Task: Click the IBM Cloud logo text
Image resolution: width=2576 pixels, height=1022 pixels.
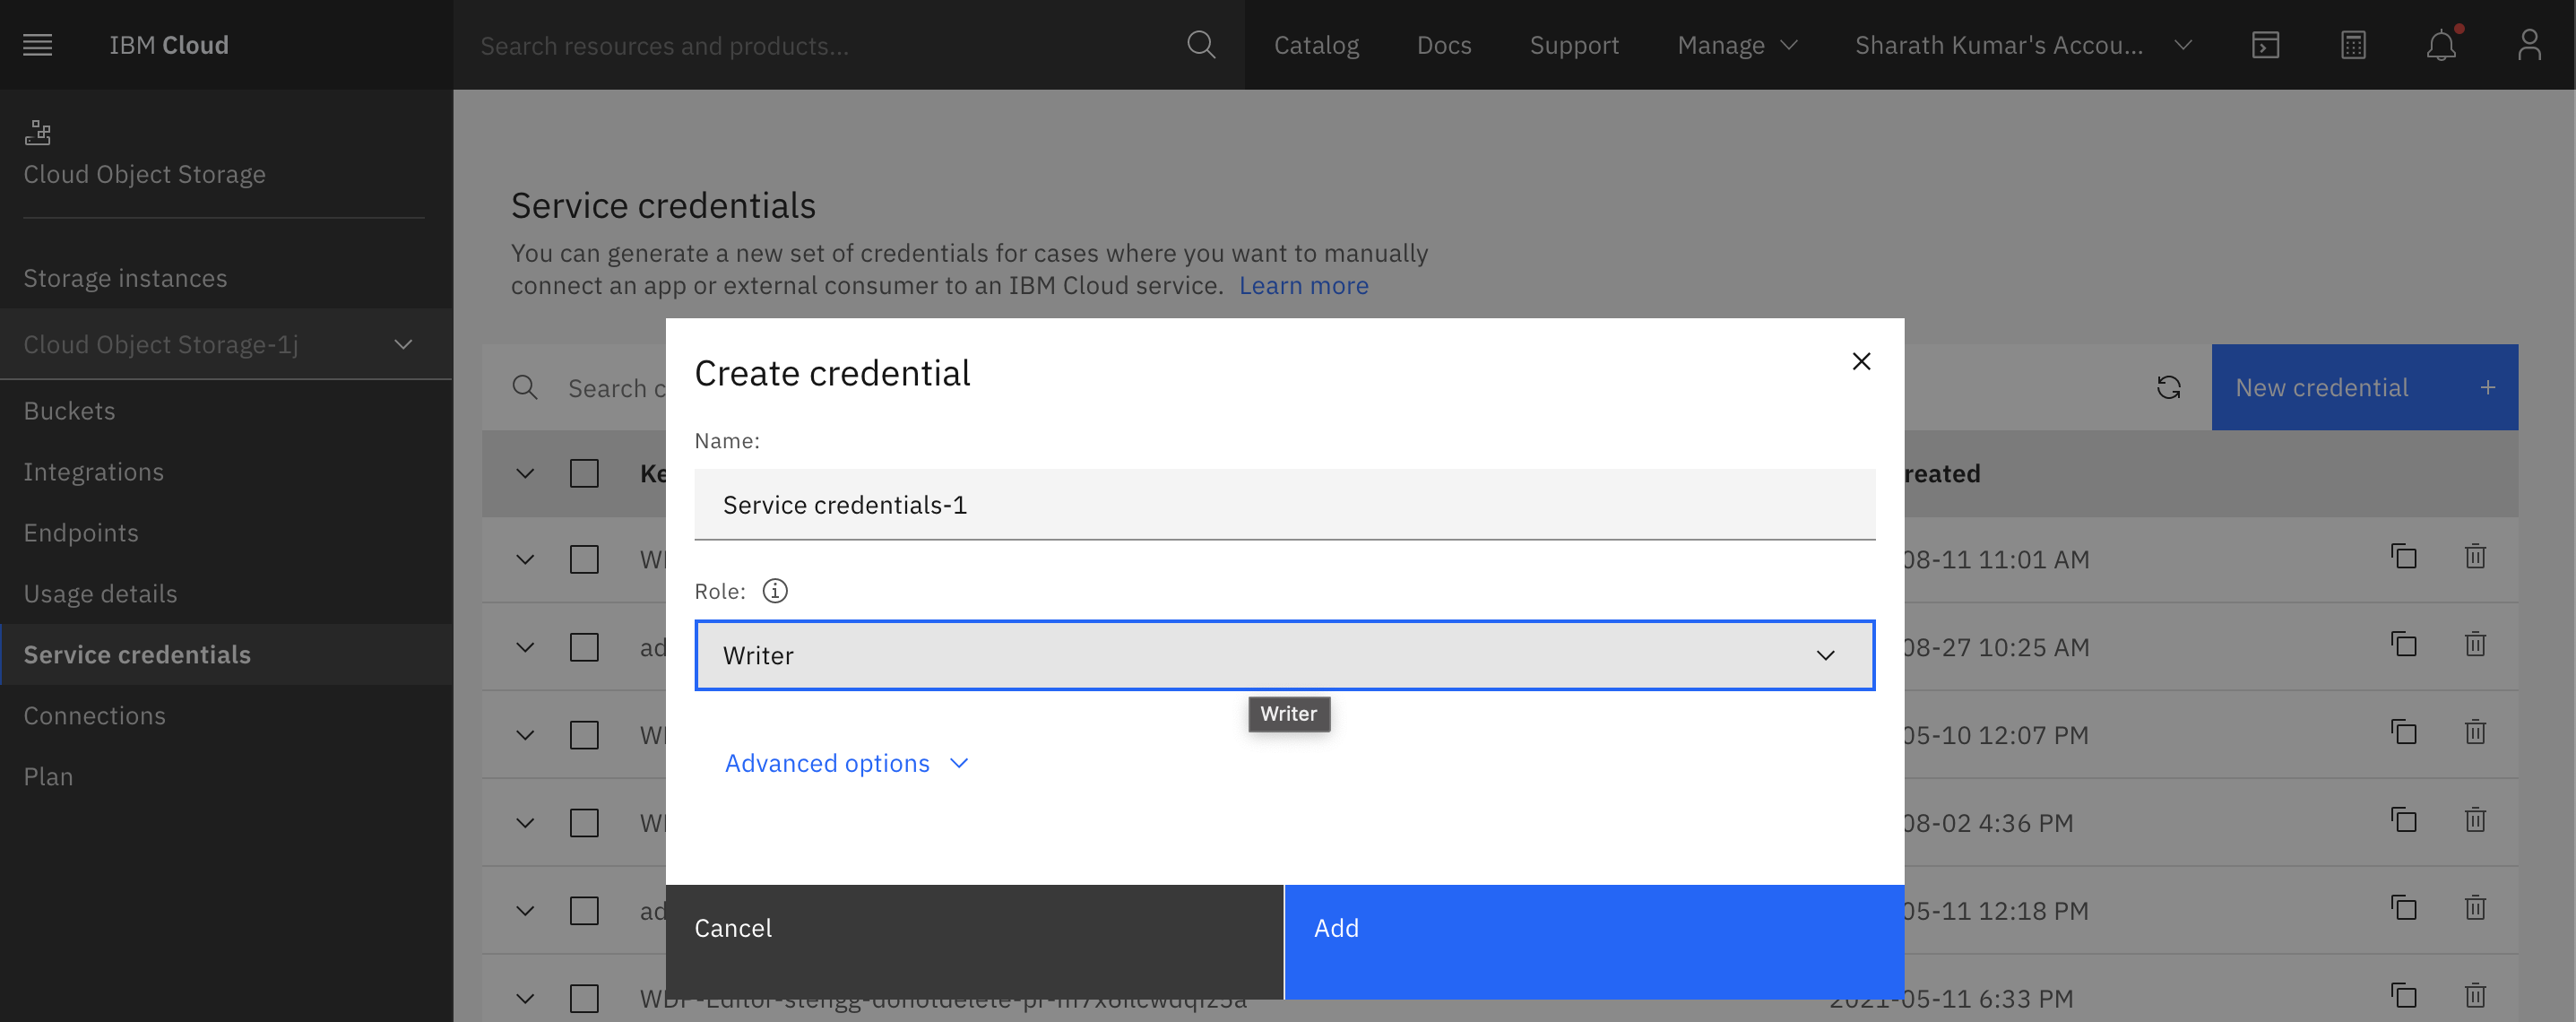Action: (x=169, y=45)
